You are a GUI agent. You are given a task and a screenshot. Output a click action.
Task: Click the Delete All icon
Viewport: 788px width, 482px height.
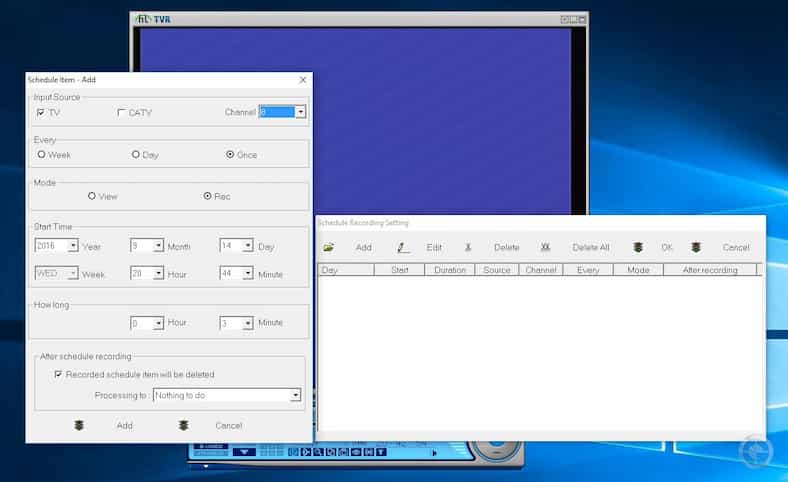(545, 247)
